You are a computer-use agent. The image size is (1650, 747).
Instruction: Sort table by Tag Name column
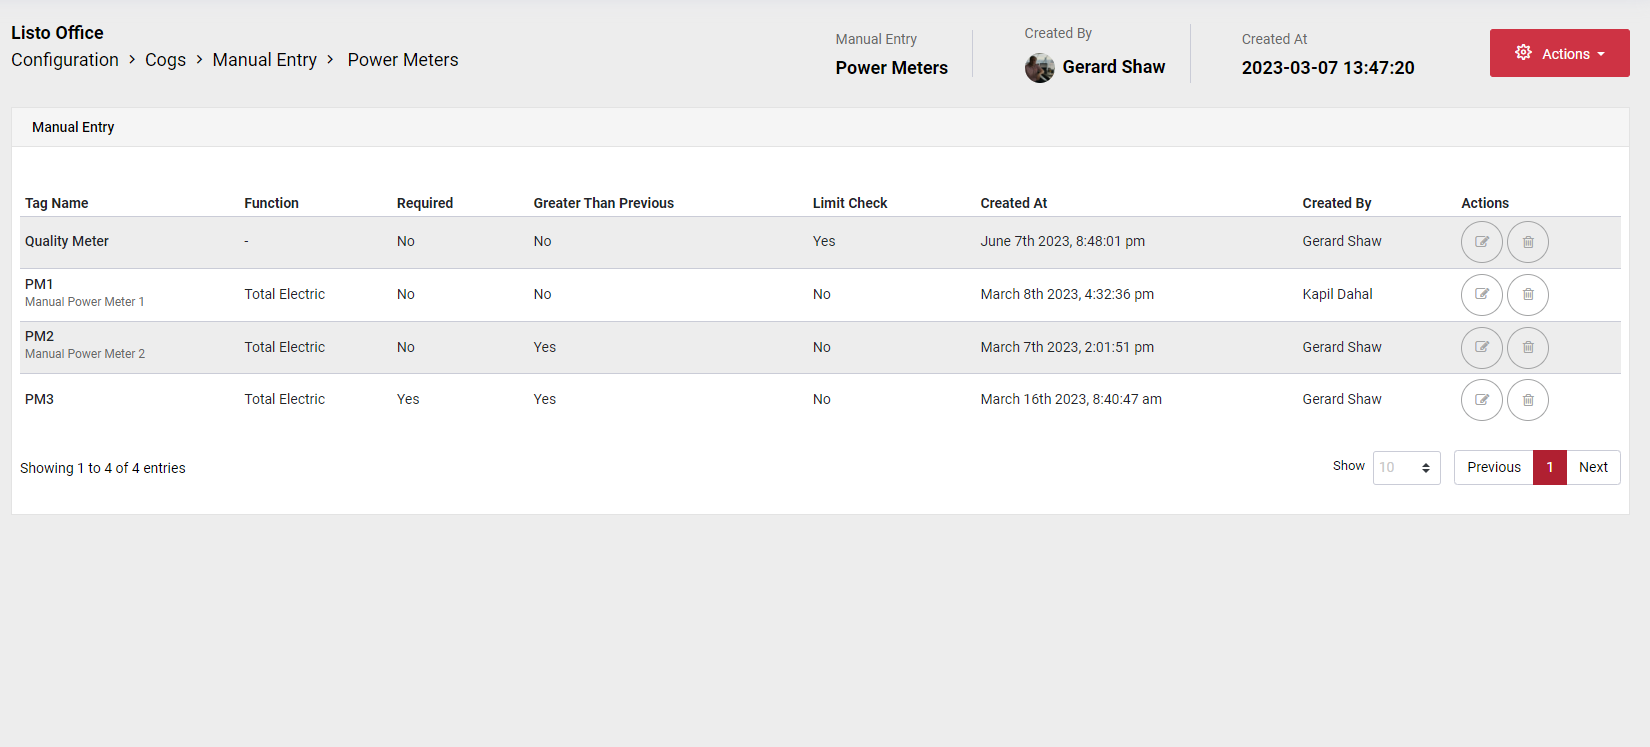pyautogui.click(x=57, y=203)
